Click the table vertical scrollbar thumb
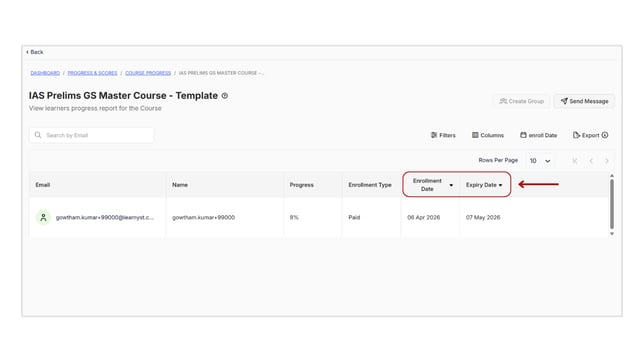The image size is (644, 362). coord(612,204)
